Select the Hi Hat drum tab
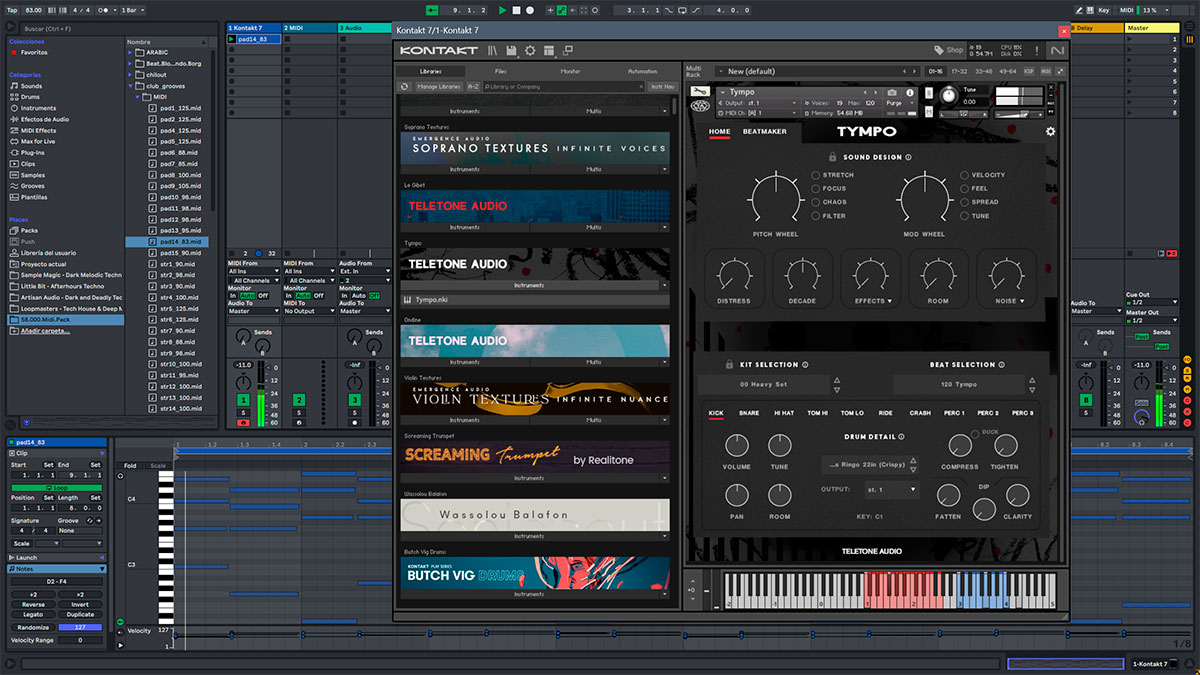This screenshot has width=1200, height=675. [x=784, y=413]
